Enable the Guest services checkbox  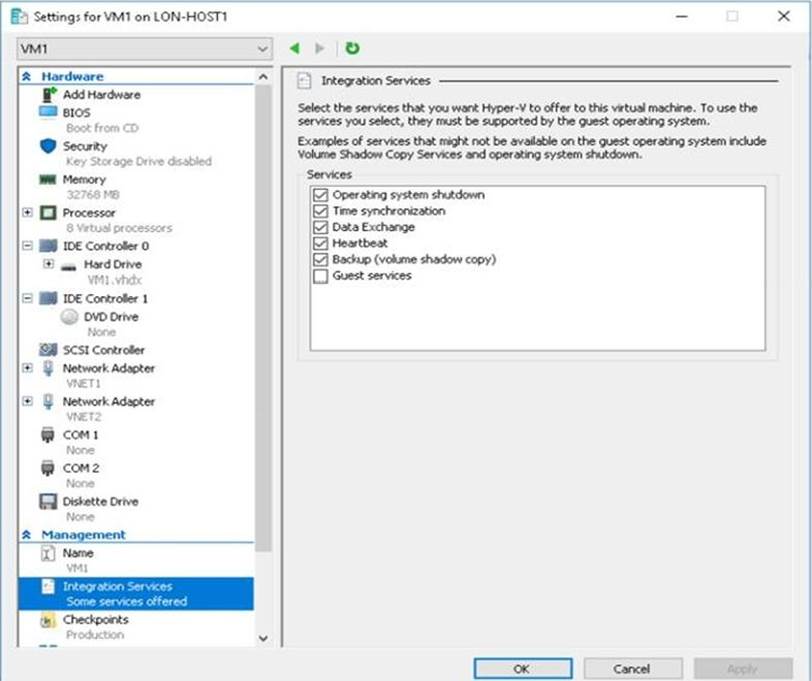point(320,276)
